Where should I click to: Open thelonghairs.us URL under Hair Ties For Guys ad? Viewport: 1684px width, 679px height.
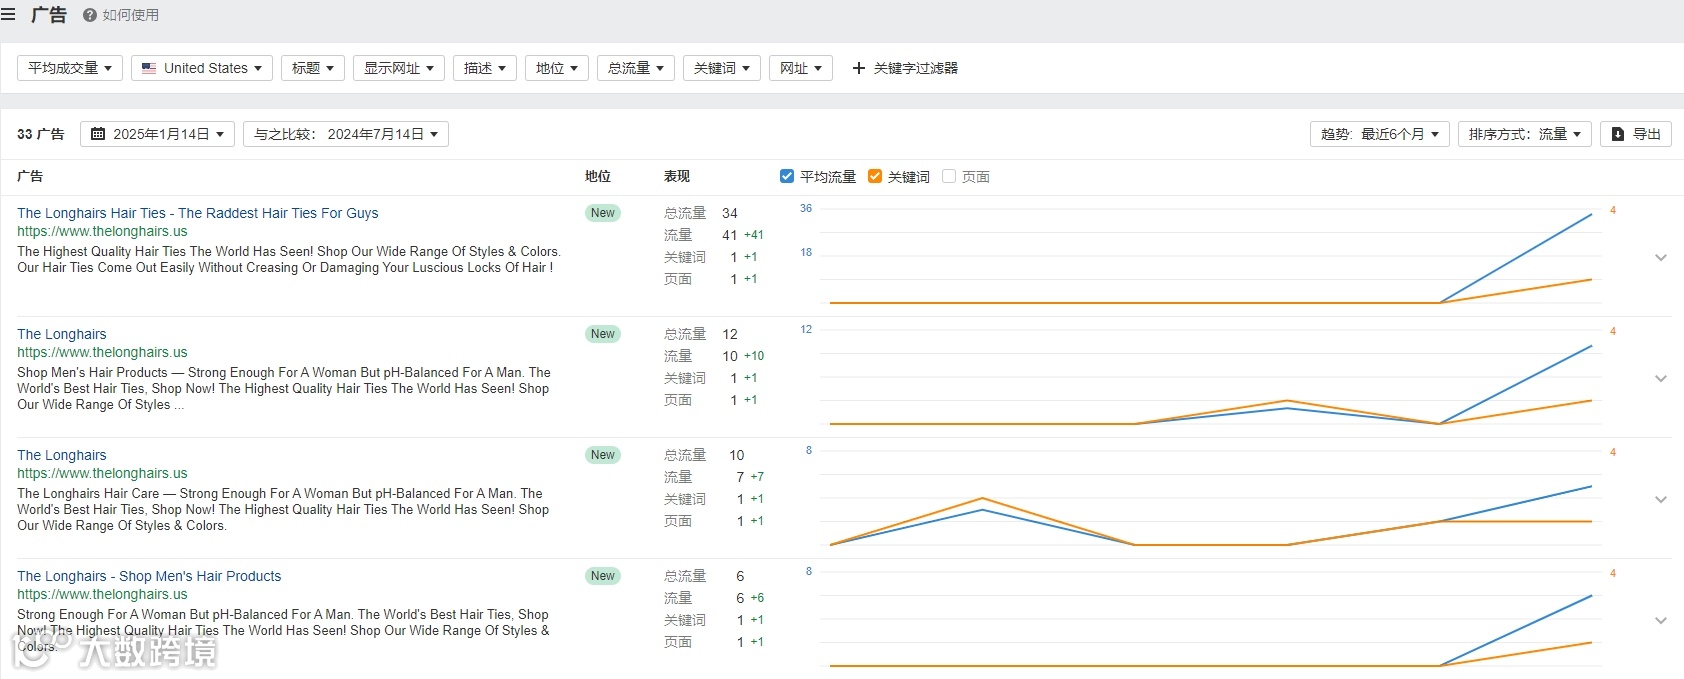(102, 231)
